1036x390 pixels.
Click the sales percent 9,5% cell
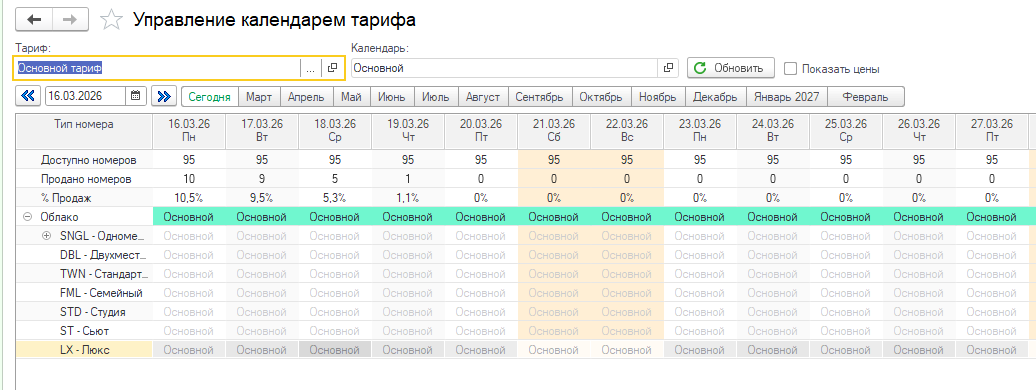(262, 197)
